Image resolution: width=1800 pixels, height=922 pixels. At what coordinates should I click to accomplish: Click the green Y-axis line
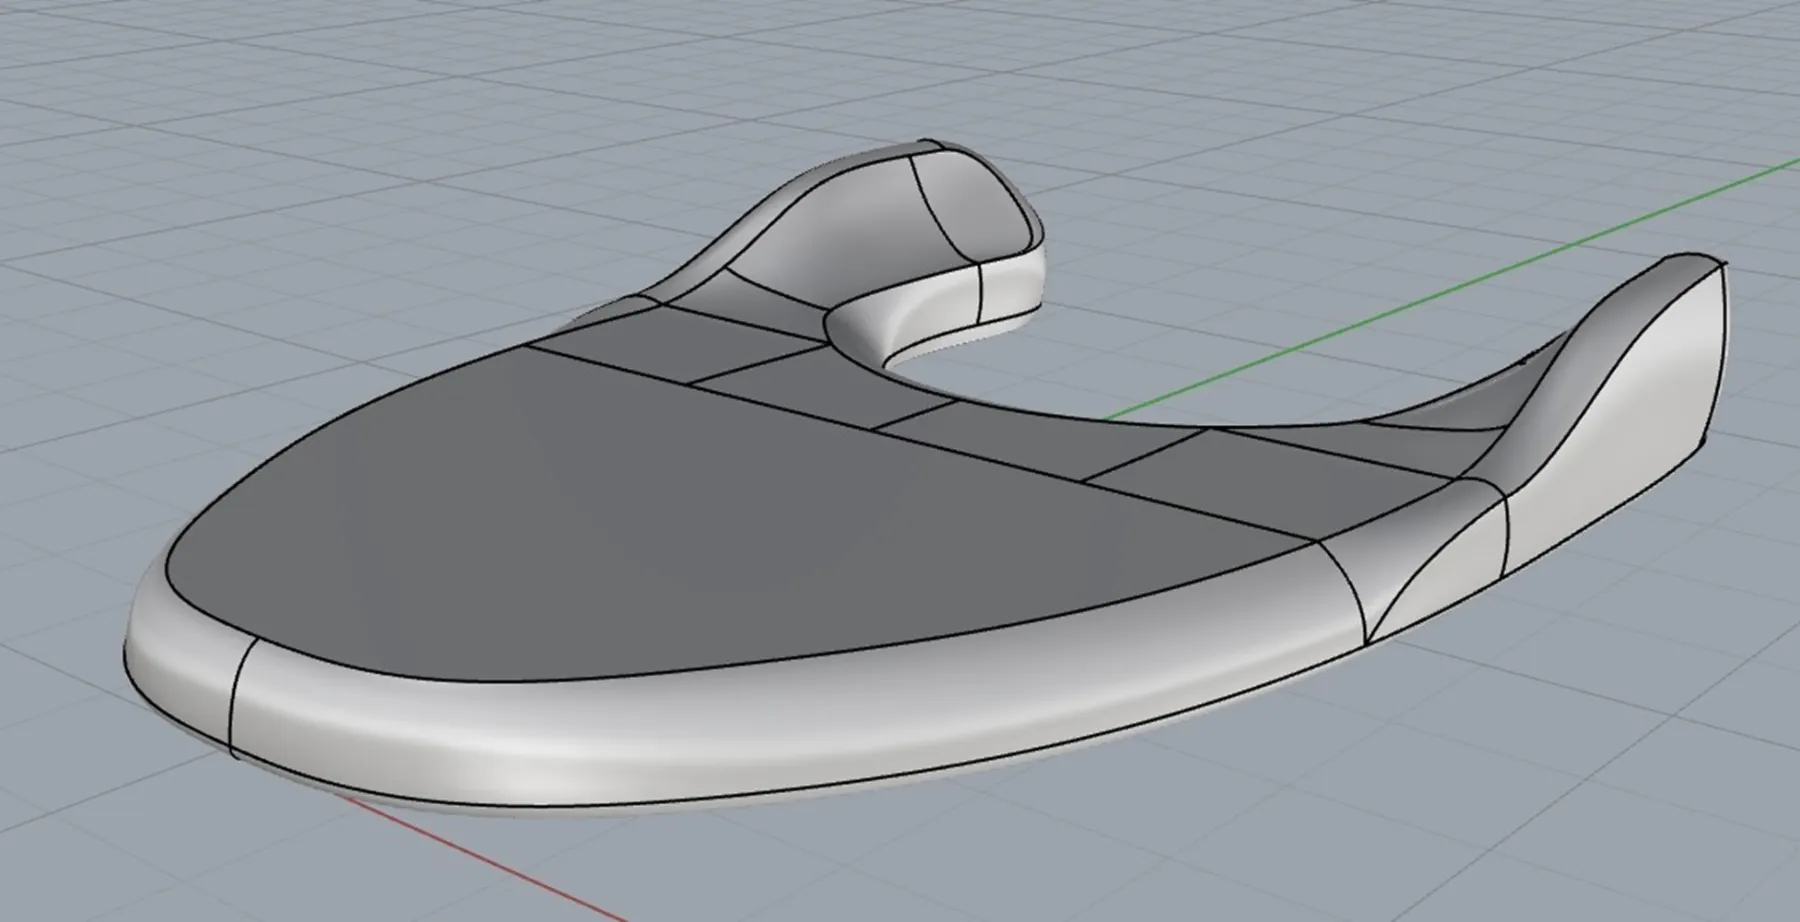(1450, 290)
